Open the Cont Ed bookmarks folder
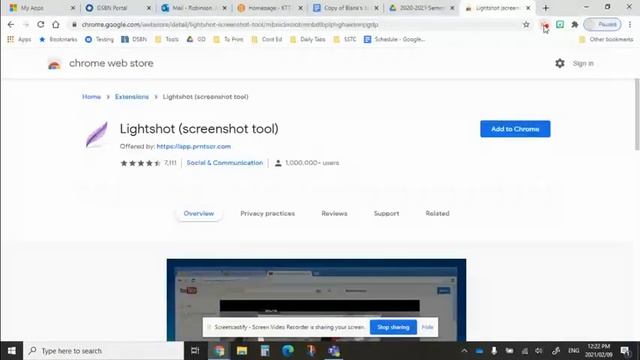The image size is (640, 360). [267, 39]
